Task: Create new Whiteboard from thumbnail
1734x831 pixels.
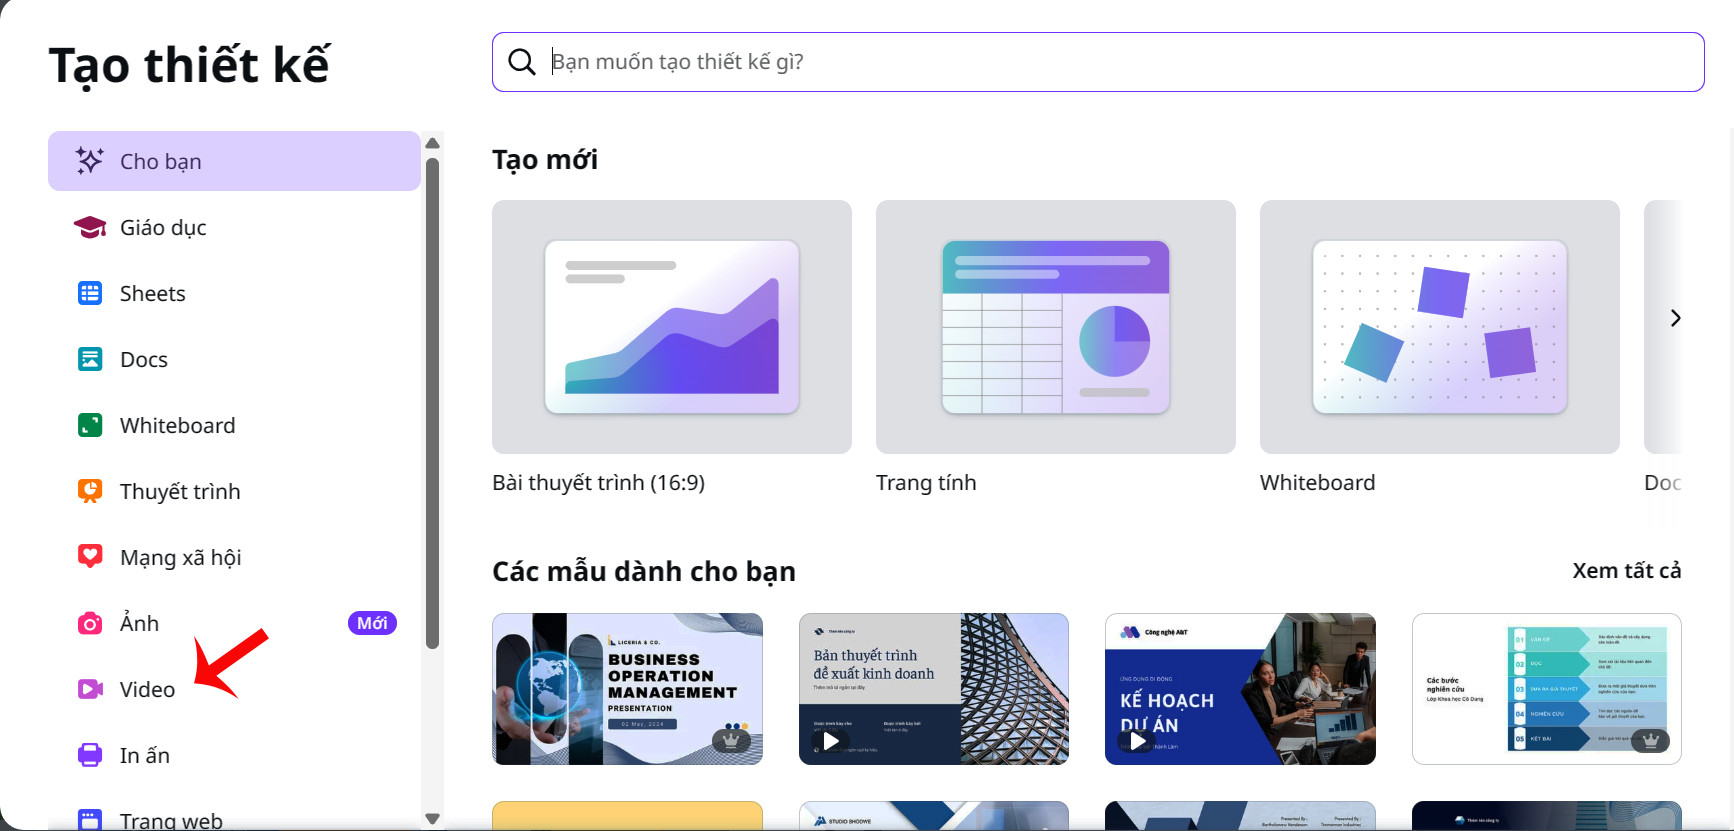Action: click(x=1440, y=327)
